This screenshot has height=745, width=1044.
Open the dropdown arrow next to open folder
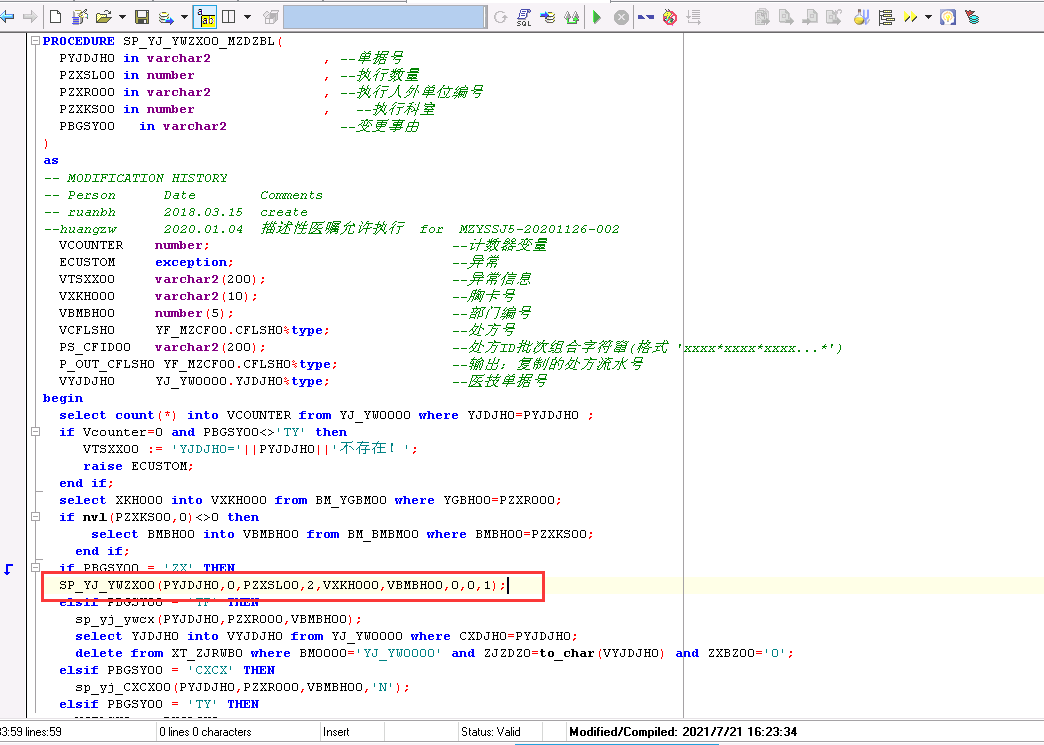click(122, 17)
